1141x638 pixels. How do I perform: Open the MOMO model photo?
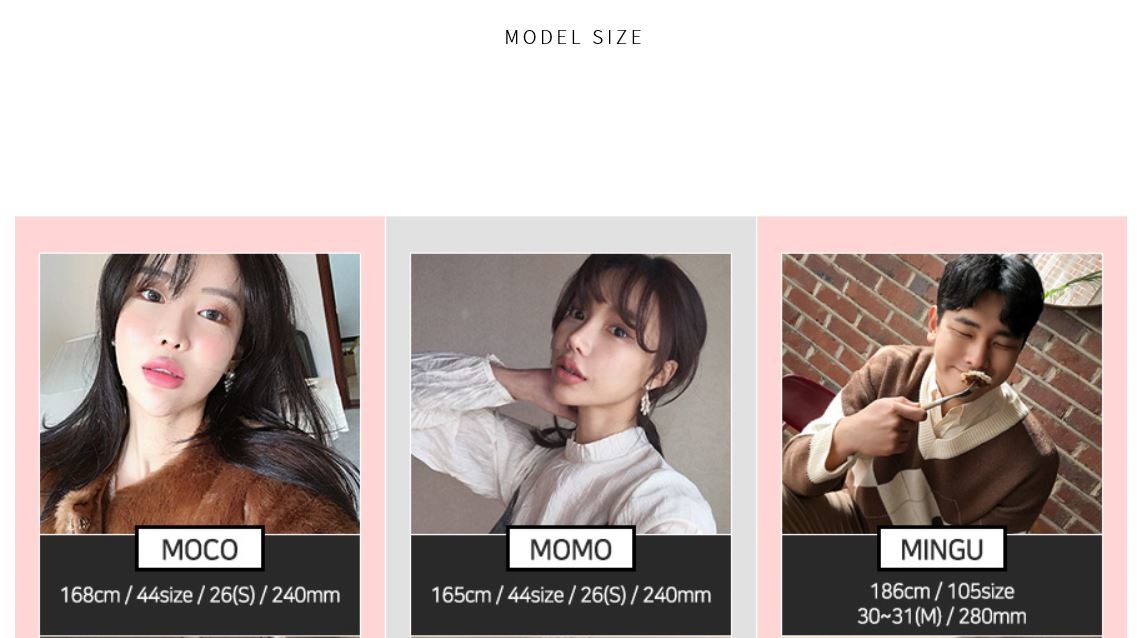click(570, 394)
